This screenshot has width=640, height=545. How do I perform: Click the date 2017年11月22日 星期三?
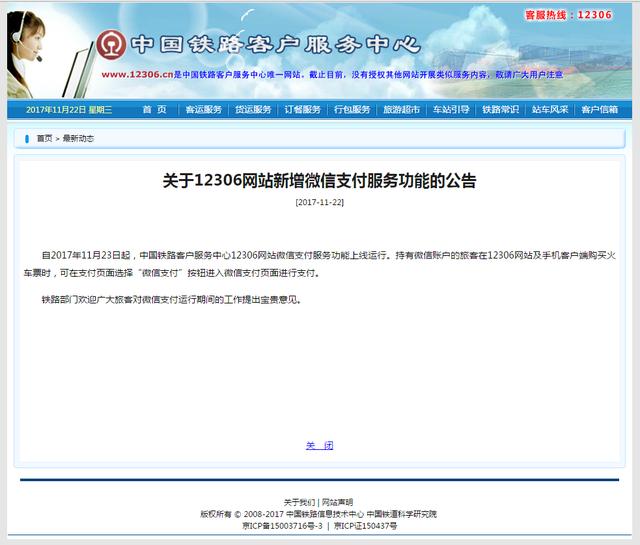click(x=69, y=109)
